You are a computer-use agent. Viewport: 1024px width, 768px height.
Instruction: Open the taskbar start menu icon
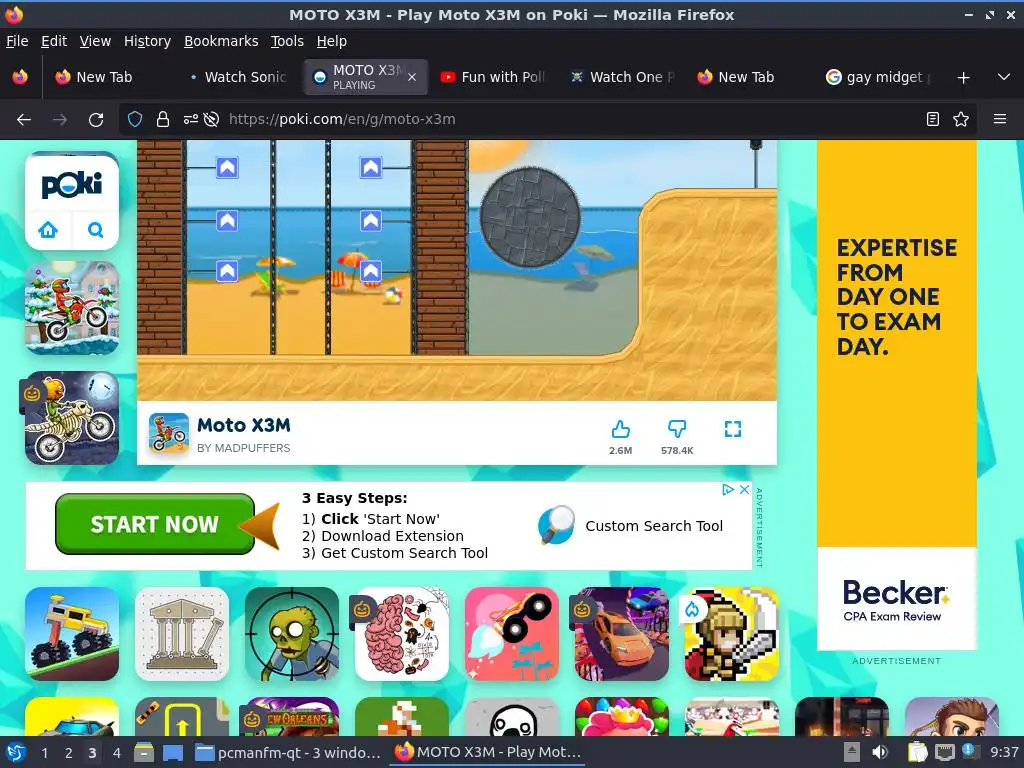pyautogui.click(x=15, y=752)
